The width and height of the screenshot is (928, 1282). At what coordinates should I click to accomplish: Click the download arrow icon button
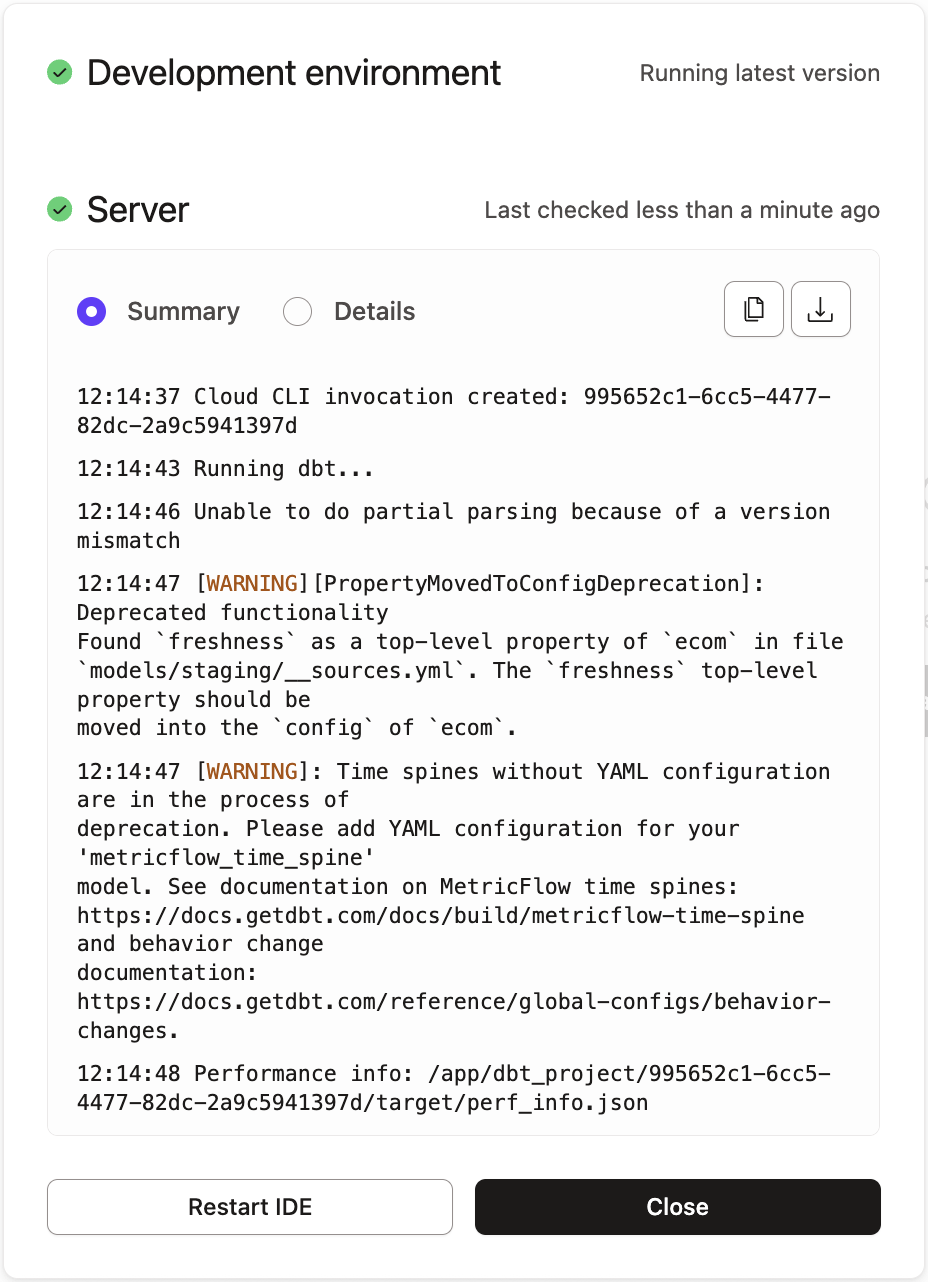(820, 309)
